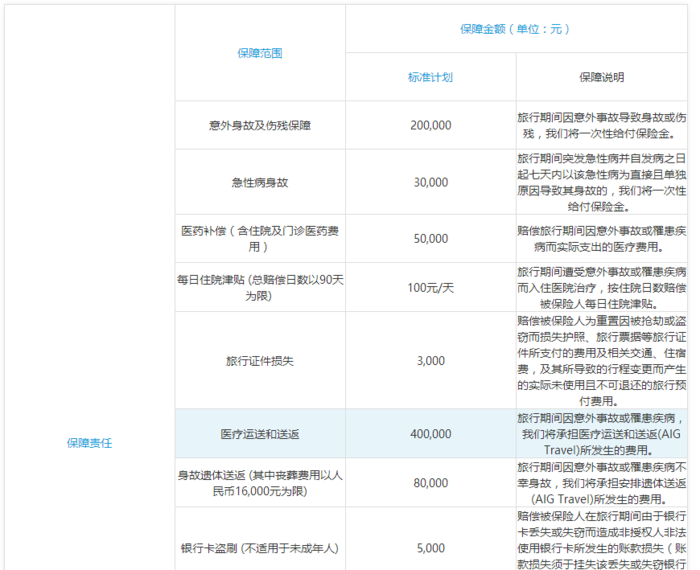The image size is (700, 570).
Task: Click the 保障金额（单位：元）header
Action: tap(516, 29)
